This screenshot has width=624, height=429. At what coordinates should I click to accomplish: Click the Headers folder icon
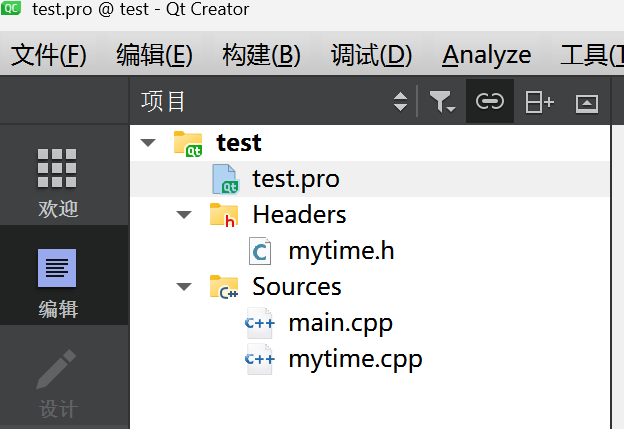[224, 215]
